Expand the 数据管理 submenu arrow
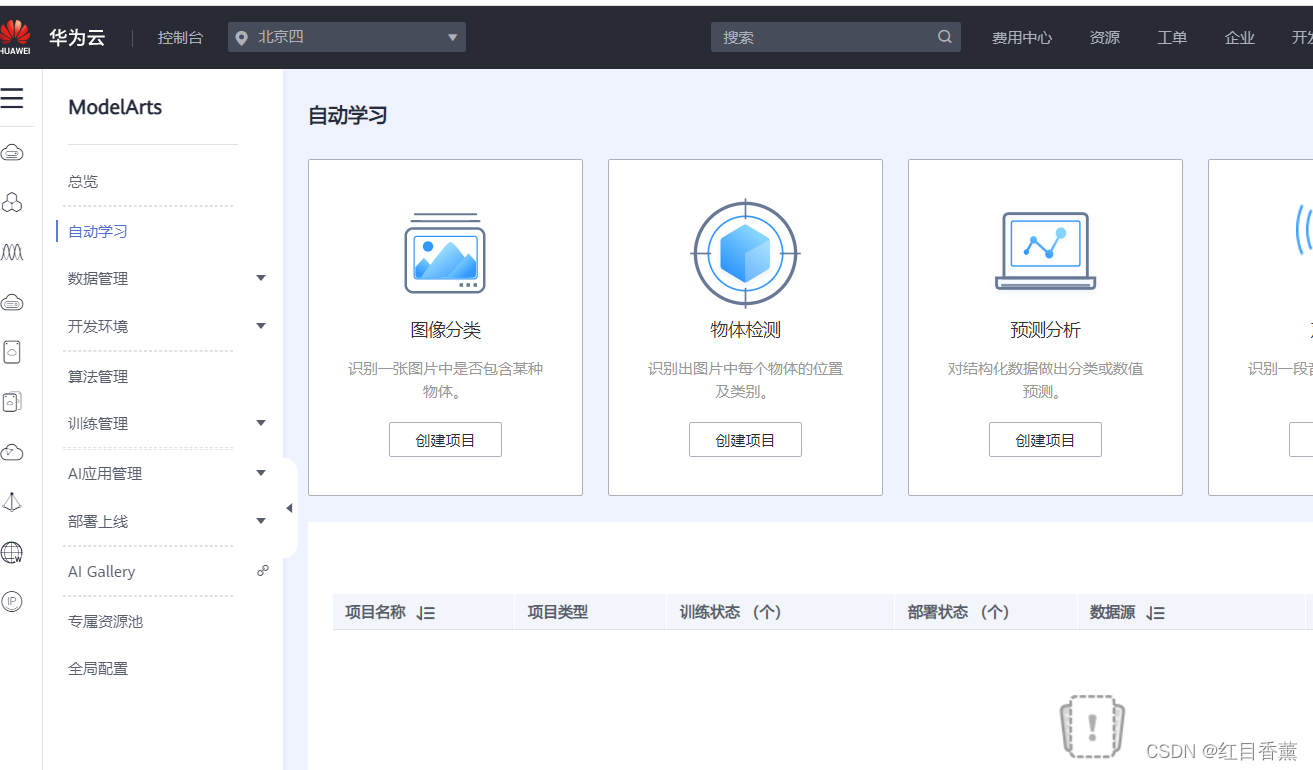1313x770 pixels. (261, 278)
